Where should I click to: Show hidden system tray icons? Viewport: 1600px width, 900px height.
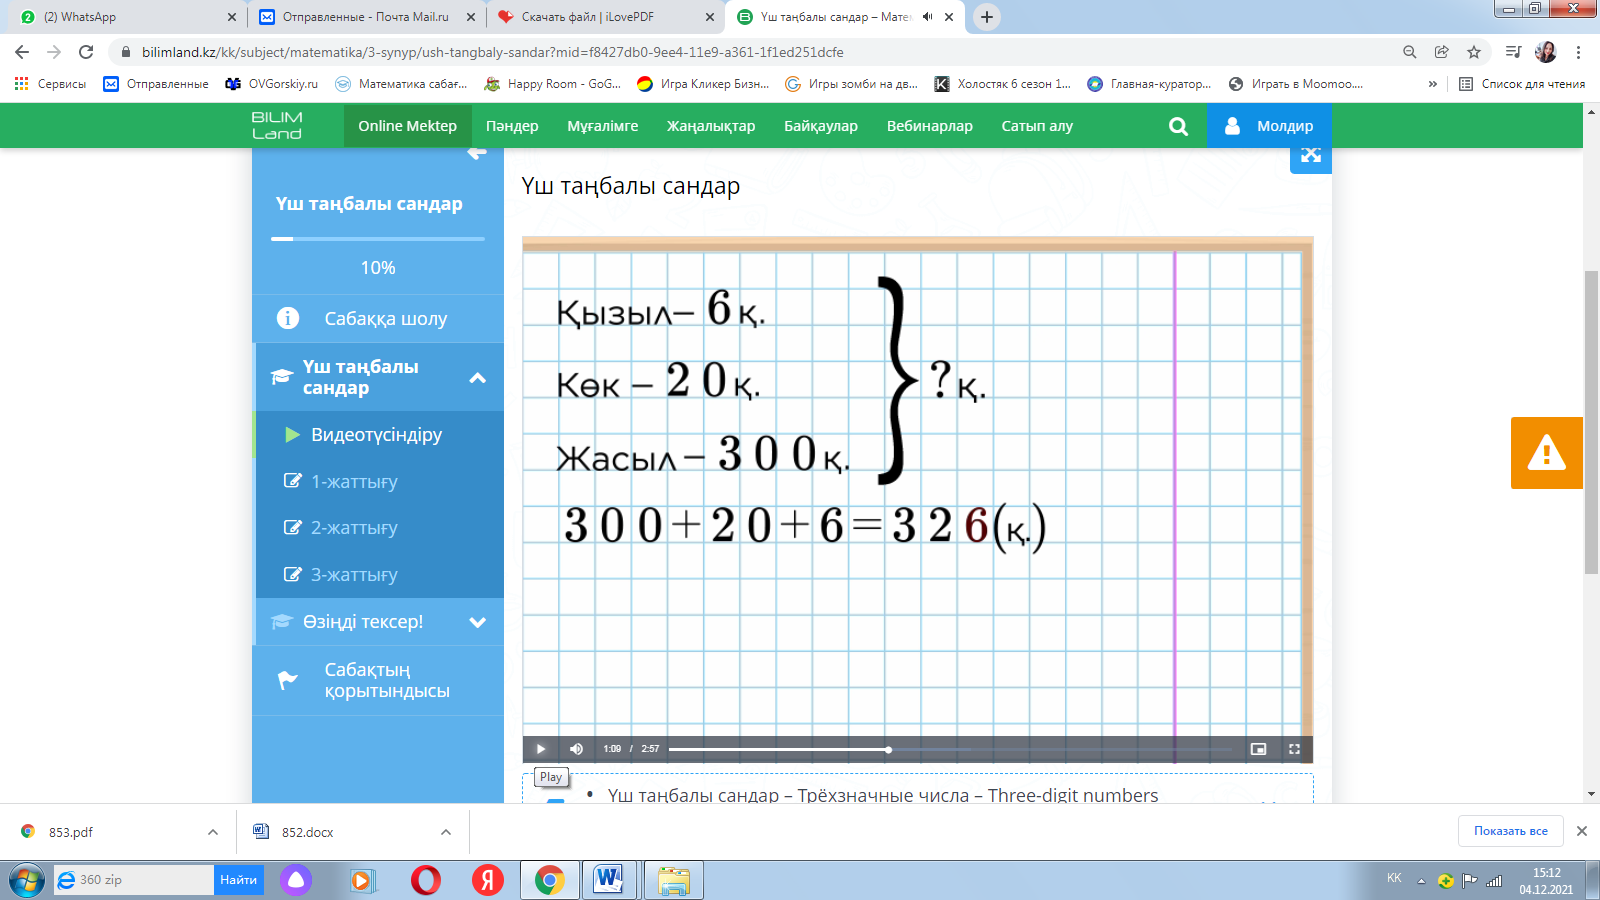(1421, 881)
